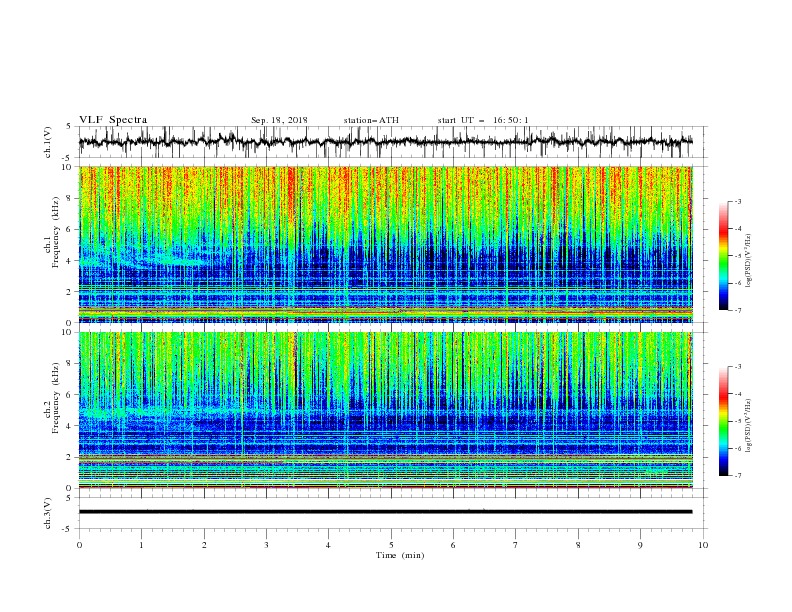
Task: Click the "-6" label on the ch.1 colorbar
Action: [x=738, y=283]
